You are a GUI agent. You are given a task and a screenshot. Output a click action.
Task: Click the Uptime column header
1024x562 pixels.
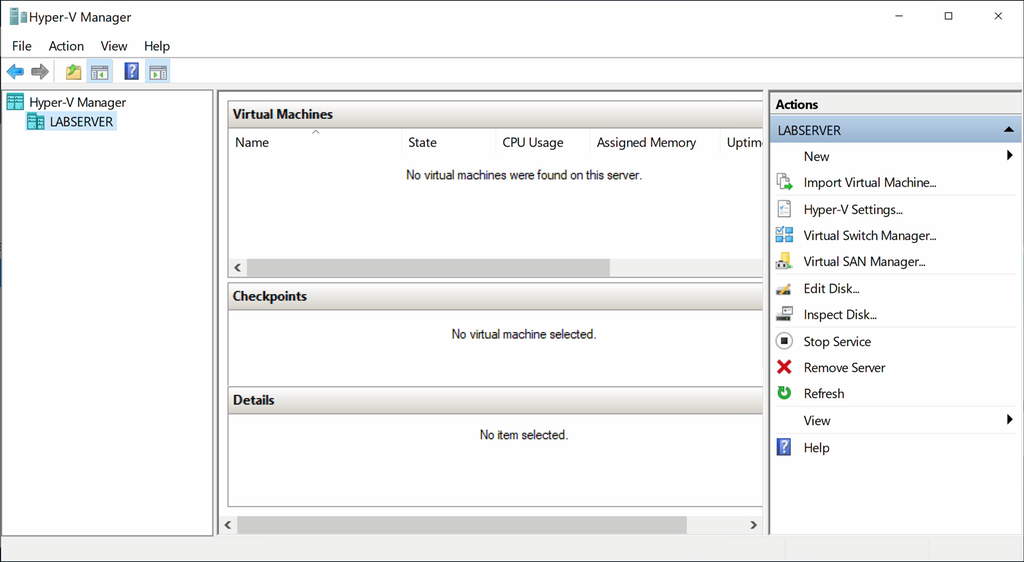point(743,142)
